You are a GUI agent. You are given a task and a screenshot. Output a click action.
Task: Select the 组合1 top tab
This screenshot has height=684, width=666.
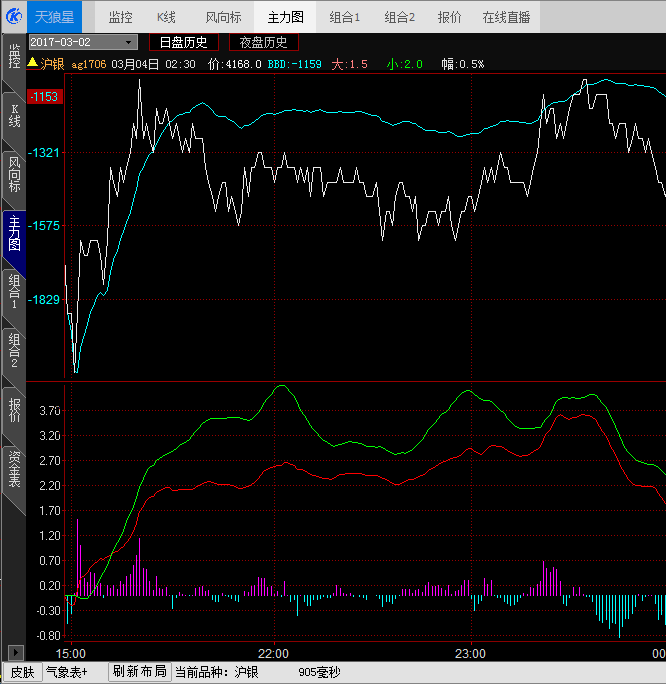(x=345, y=17)
